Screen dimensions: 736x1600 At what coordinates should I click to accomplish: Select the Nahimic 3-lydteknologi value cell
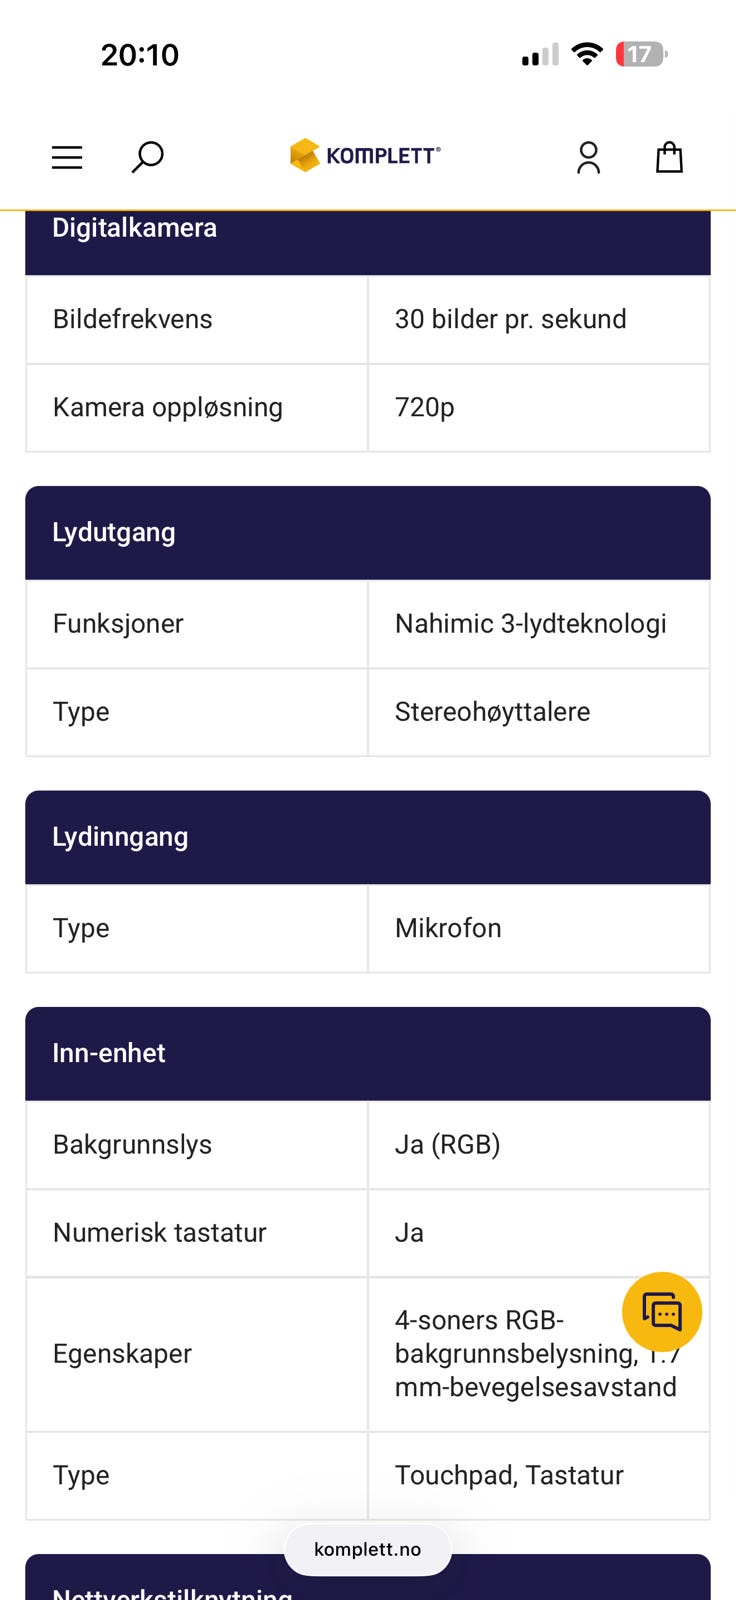click(530, 624)
